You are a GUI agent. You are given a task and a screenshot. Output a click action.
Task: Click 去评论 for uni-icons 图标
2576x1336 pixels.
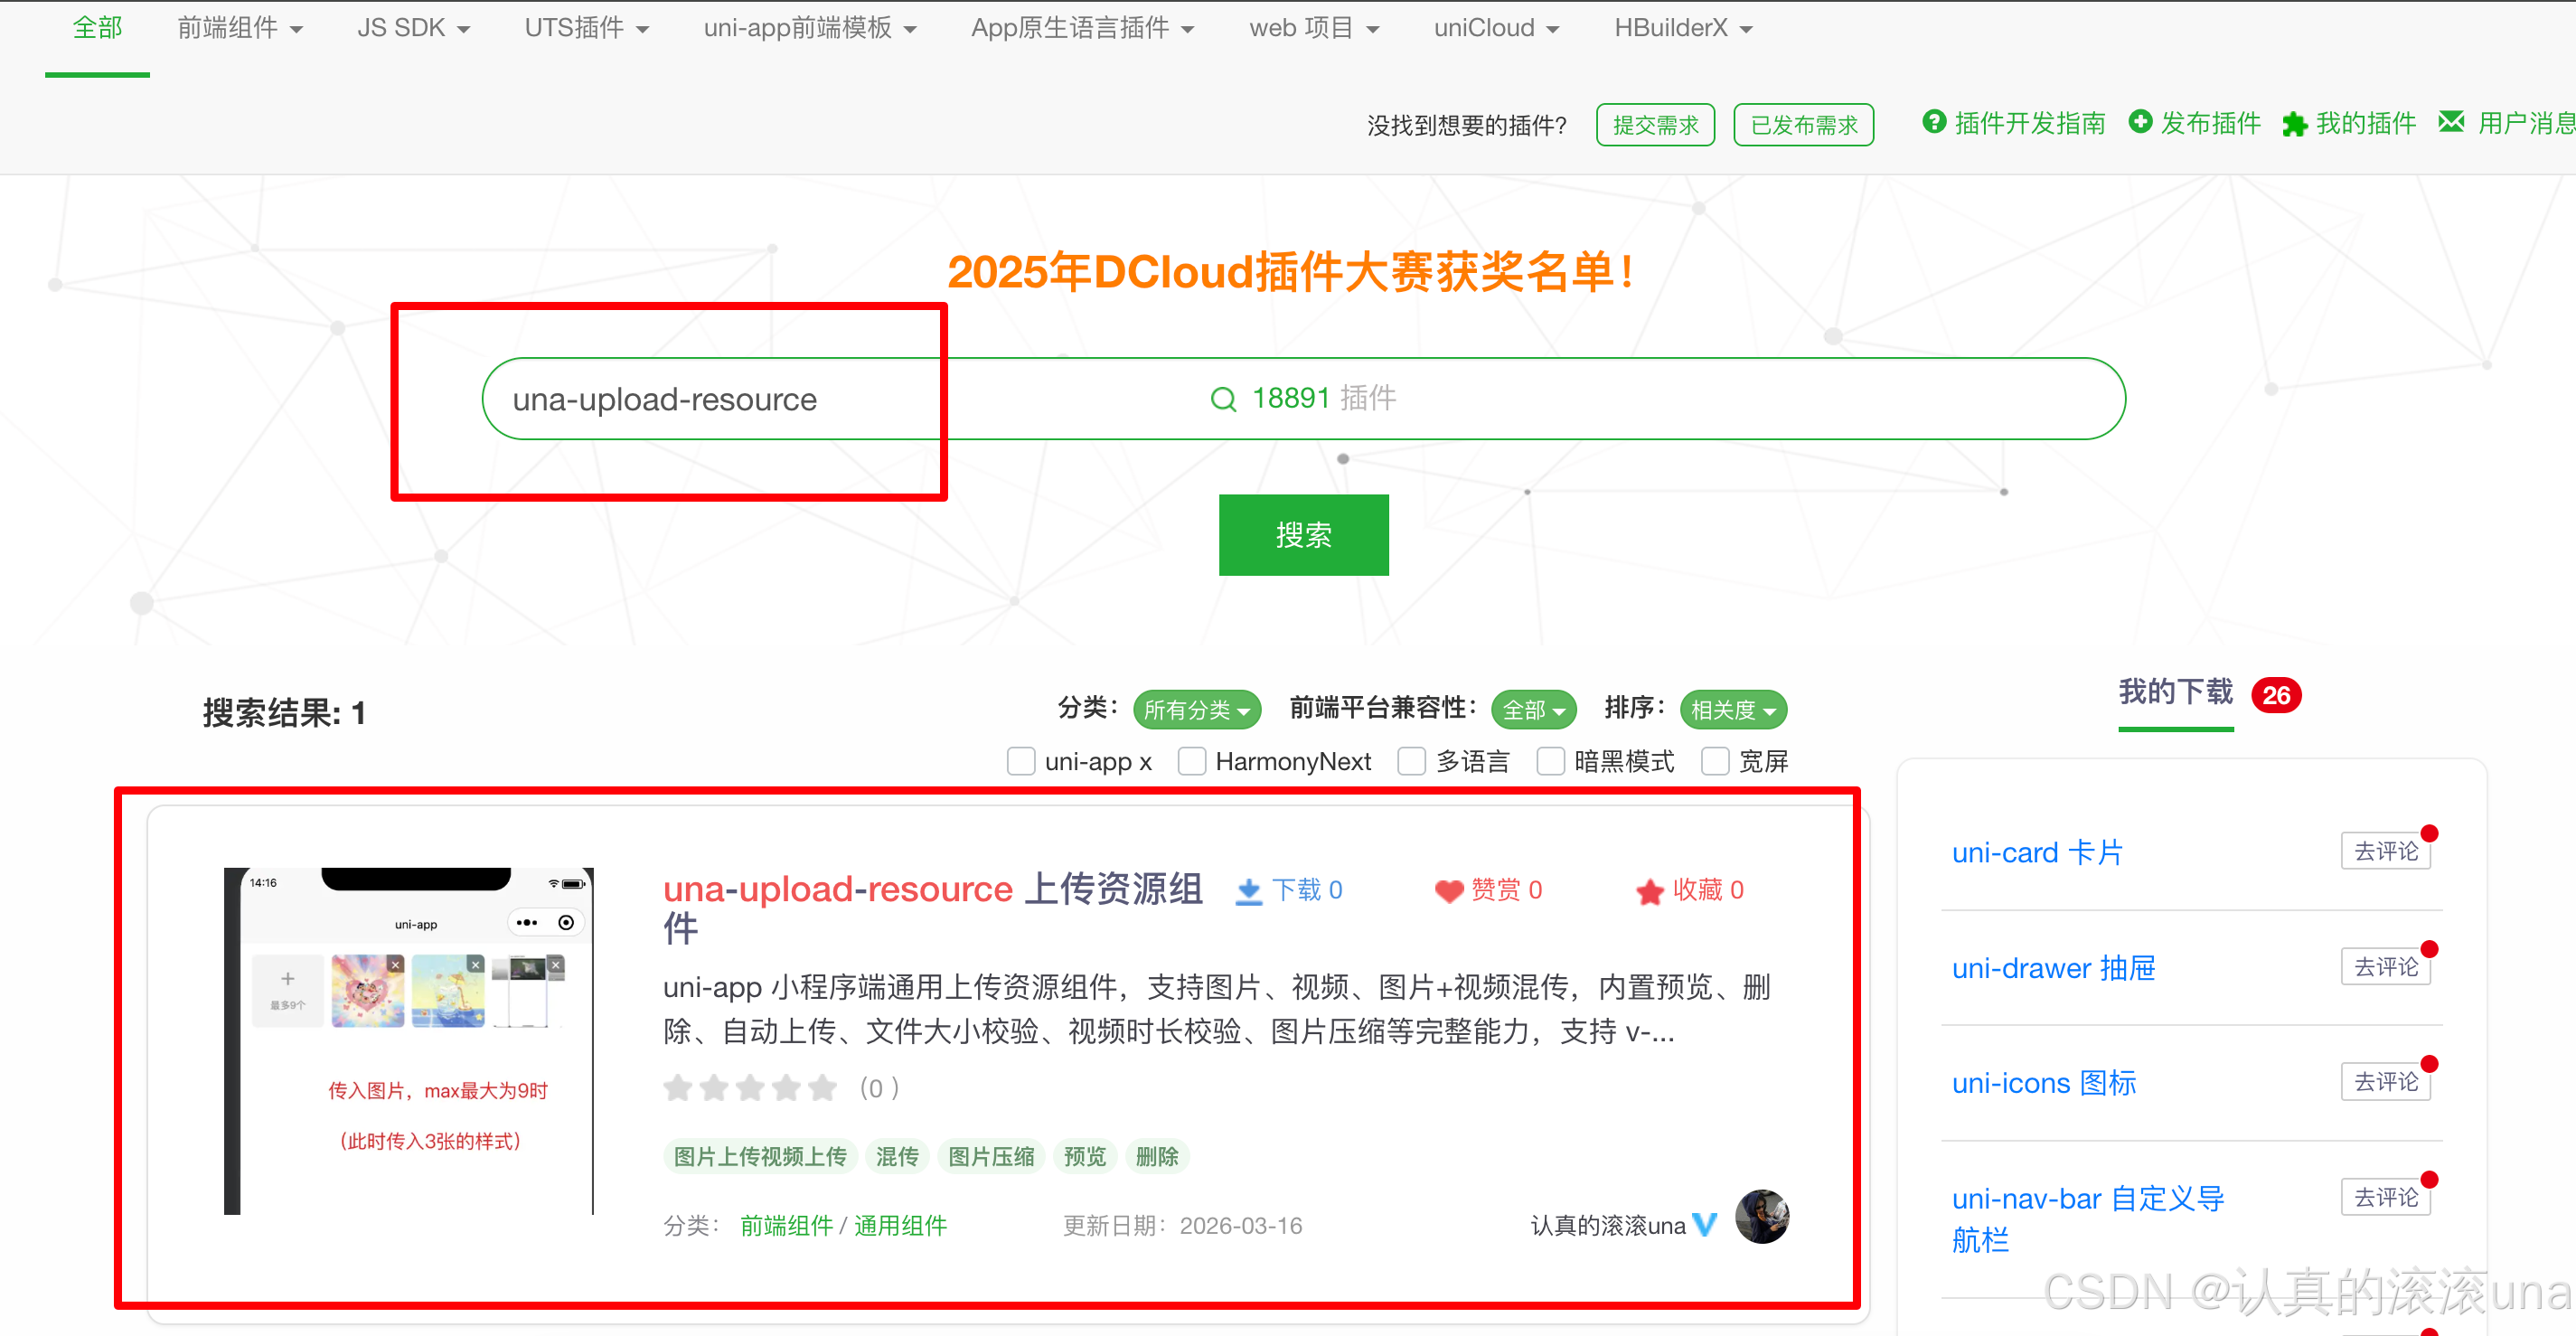(2386, 1082)
